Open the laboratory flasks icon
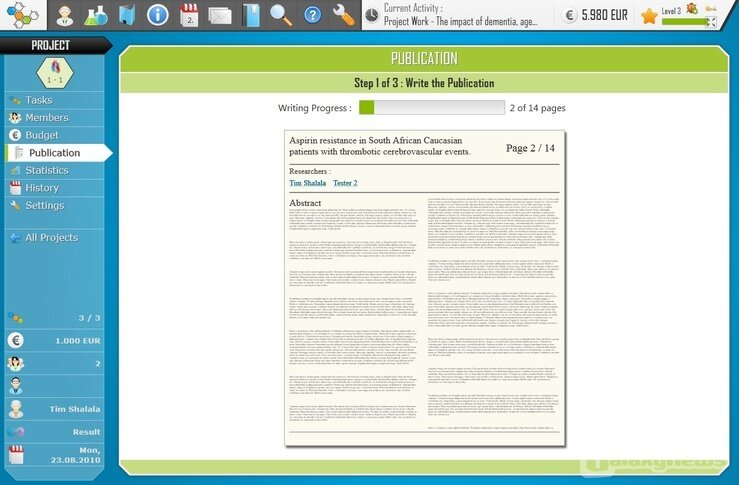This screenshot has height=485, width=739. [x=96, y=16]
